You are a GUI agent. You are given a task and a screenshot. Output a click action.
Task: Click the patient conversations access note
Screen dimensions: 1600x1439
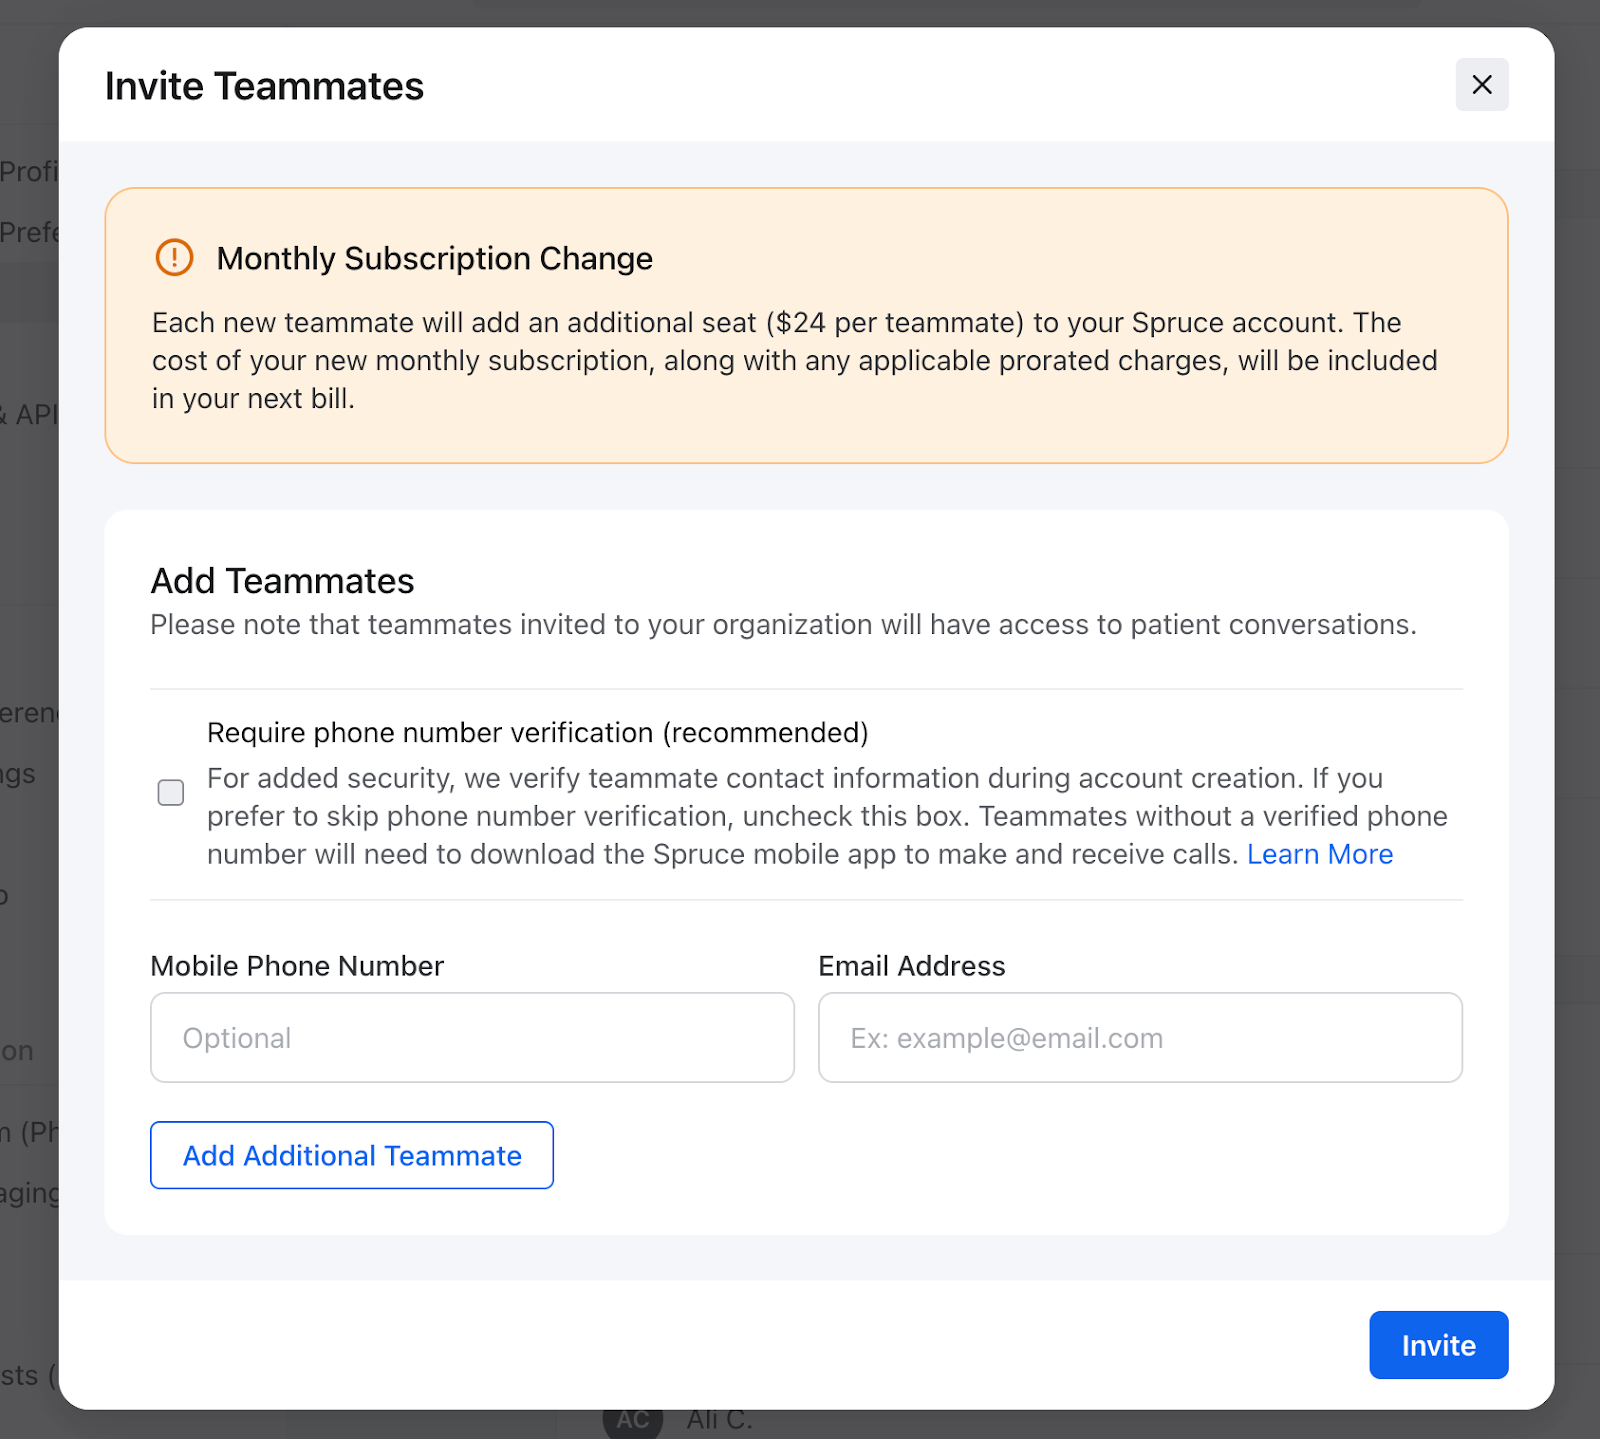[782, 625]
